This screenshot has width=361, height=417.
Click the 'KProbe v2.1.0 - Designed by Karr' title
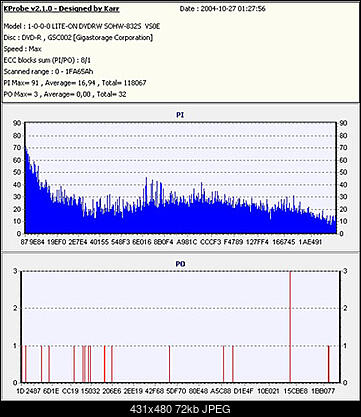coord(61,9)
